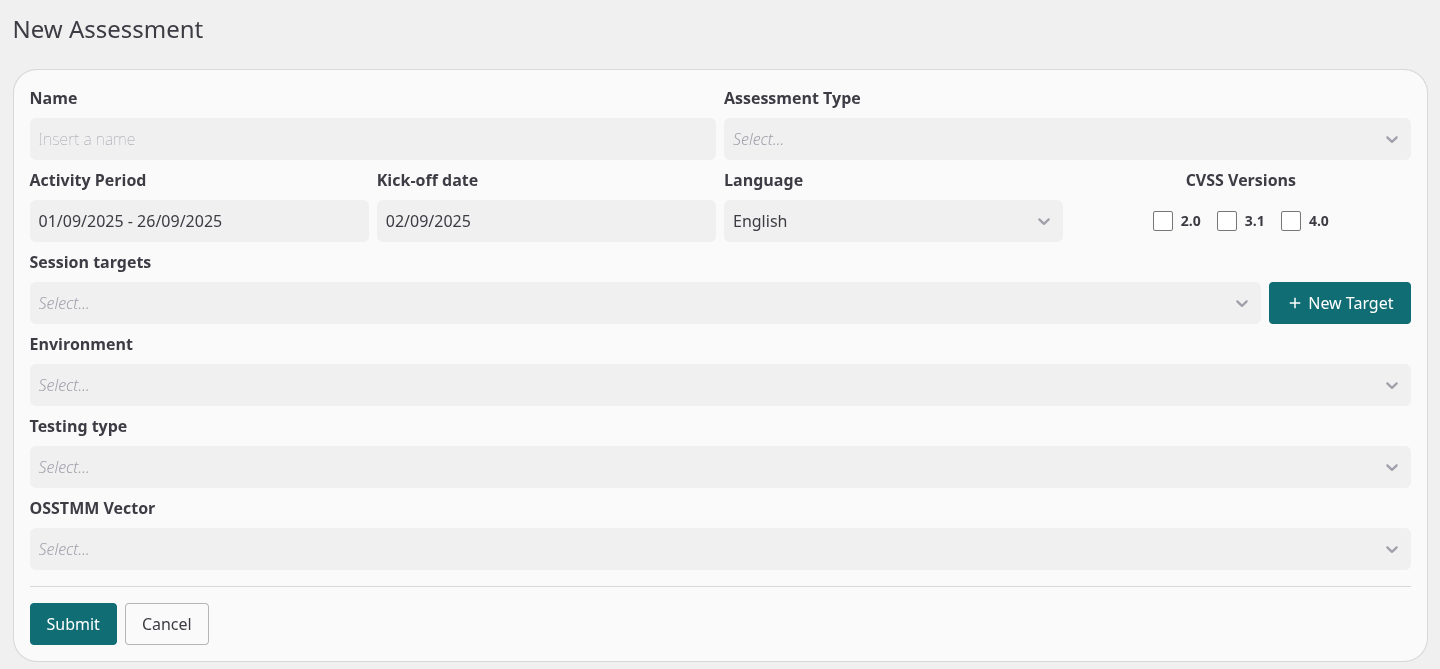1440x669 pixels.
Task: Click the OSSTMM Vector chevron arrow
Action: click(1392, 550)
